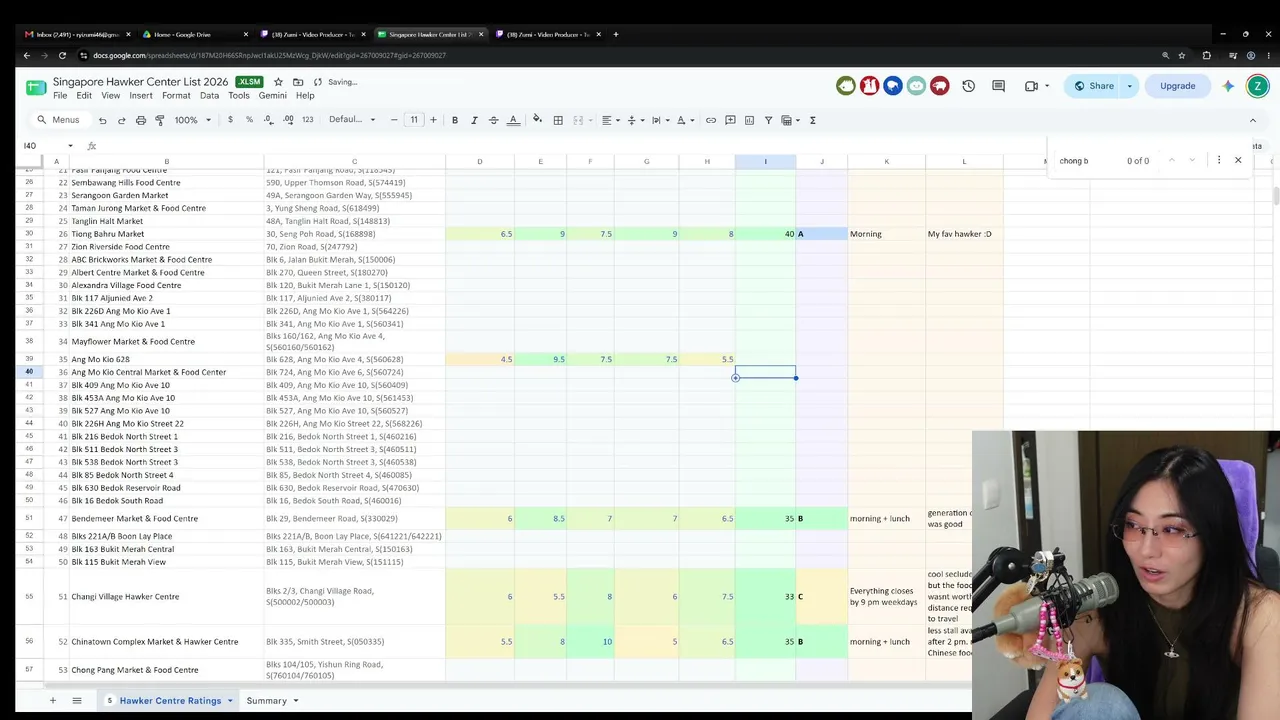Switch to the Summary sheet tab
The width and height of the screenshot is (1280, 720).
266,701
